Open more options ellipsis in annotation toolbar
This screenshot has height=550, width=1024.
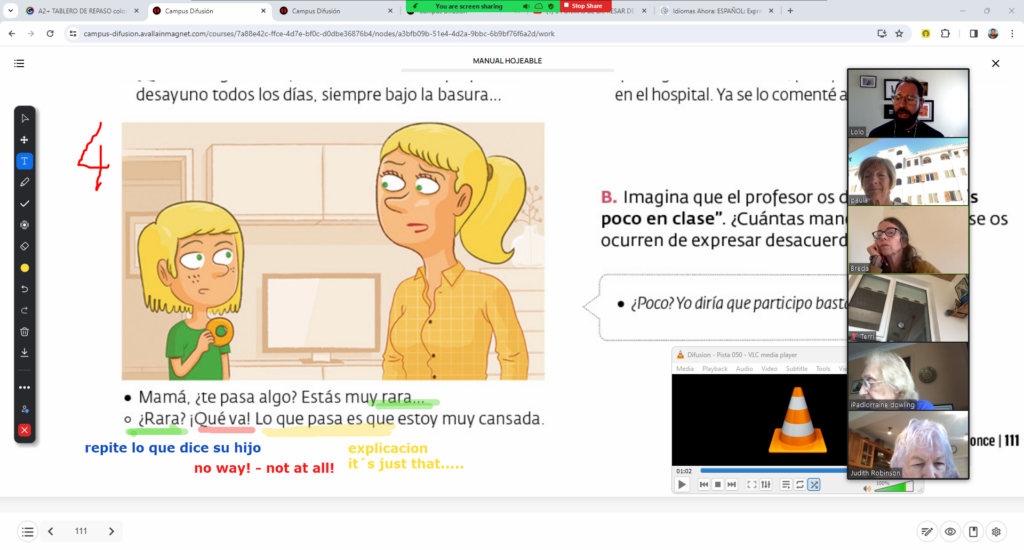[24, 387]
